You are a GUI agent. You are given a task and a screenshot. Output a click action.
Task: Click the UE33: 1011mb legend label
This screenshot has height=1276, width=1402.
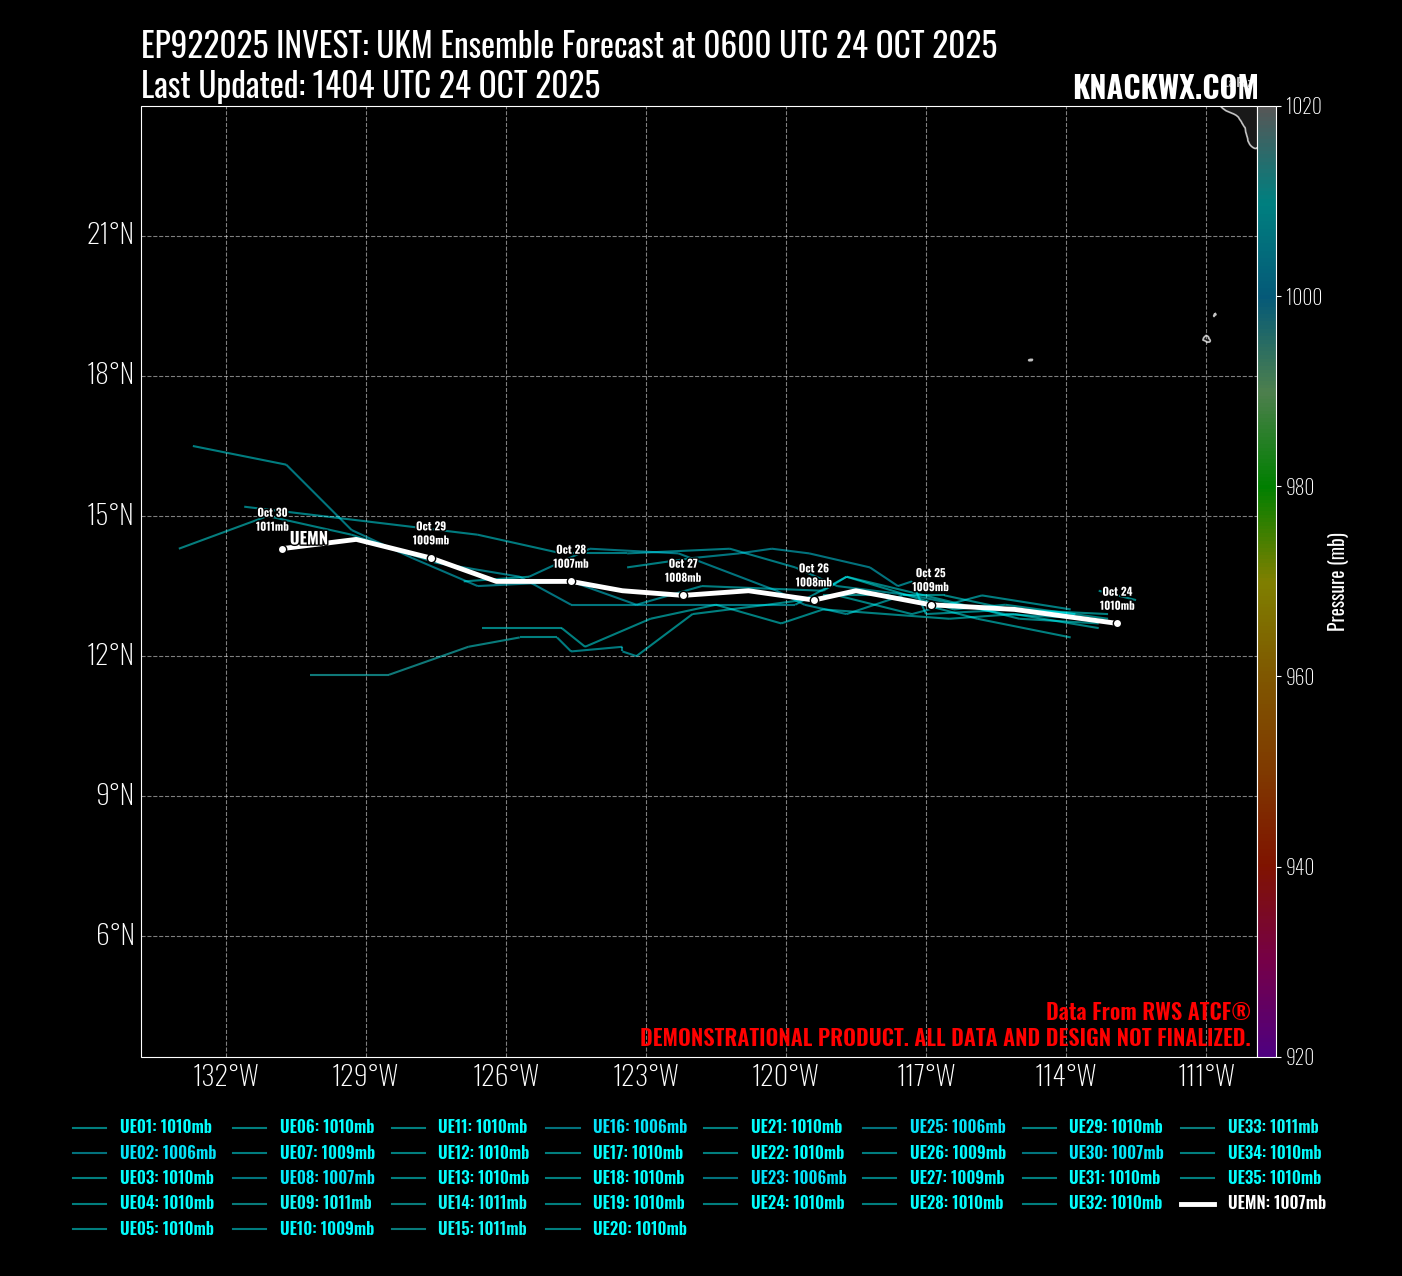[x=1273, y=1127]
